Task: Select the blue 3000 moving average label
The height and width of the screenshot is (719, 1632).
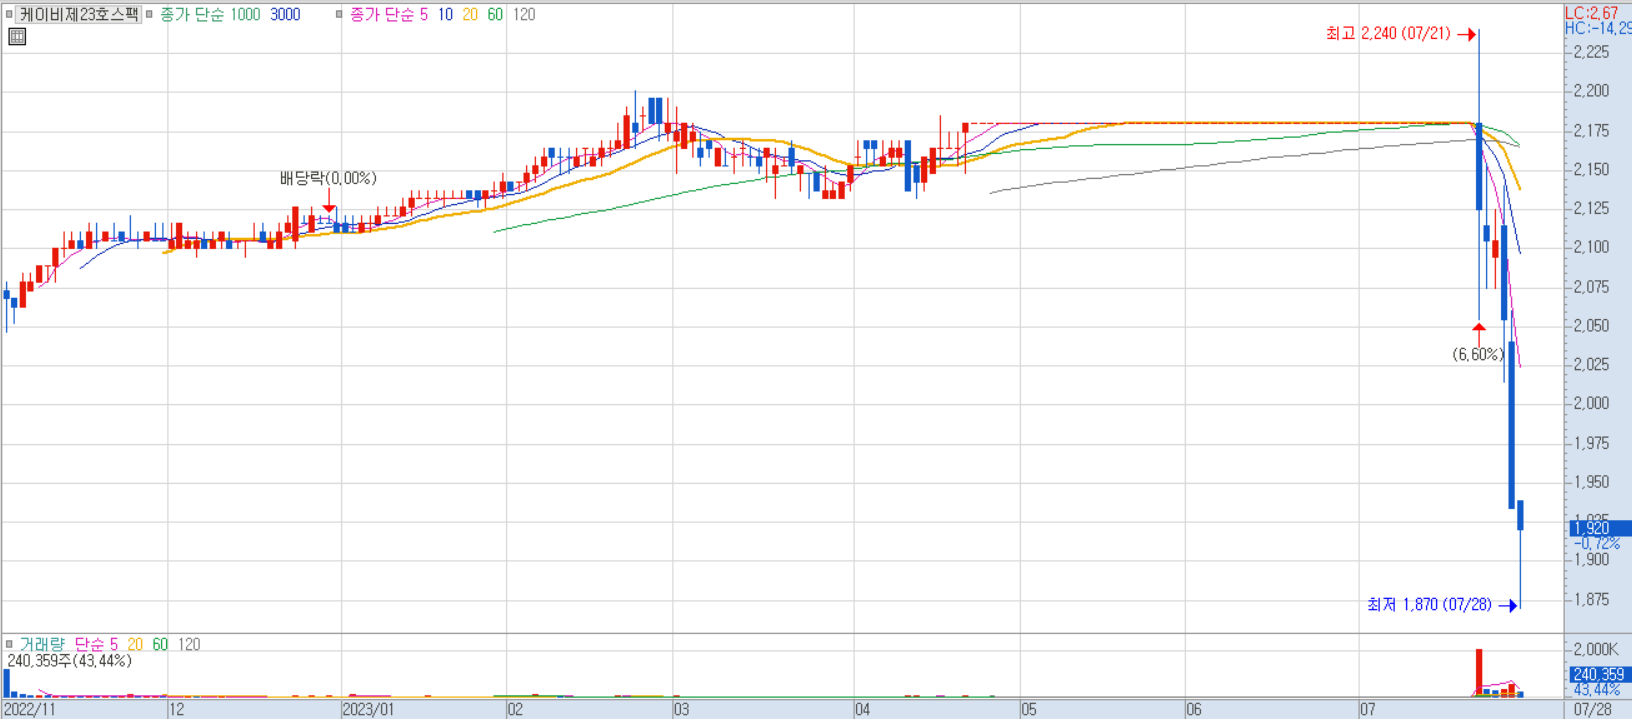Action: 285,14
